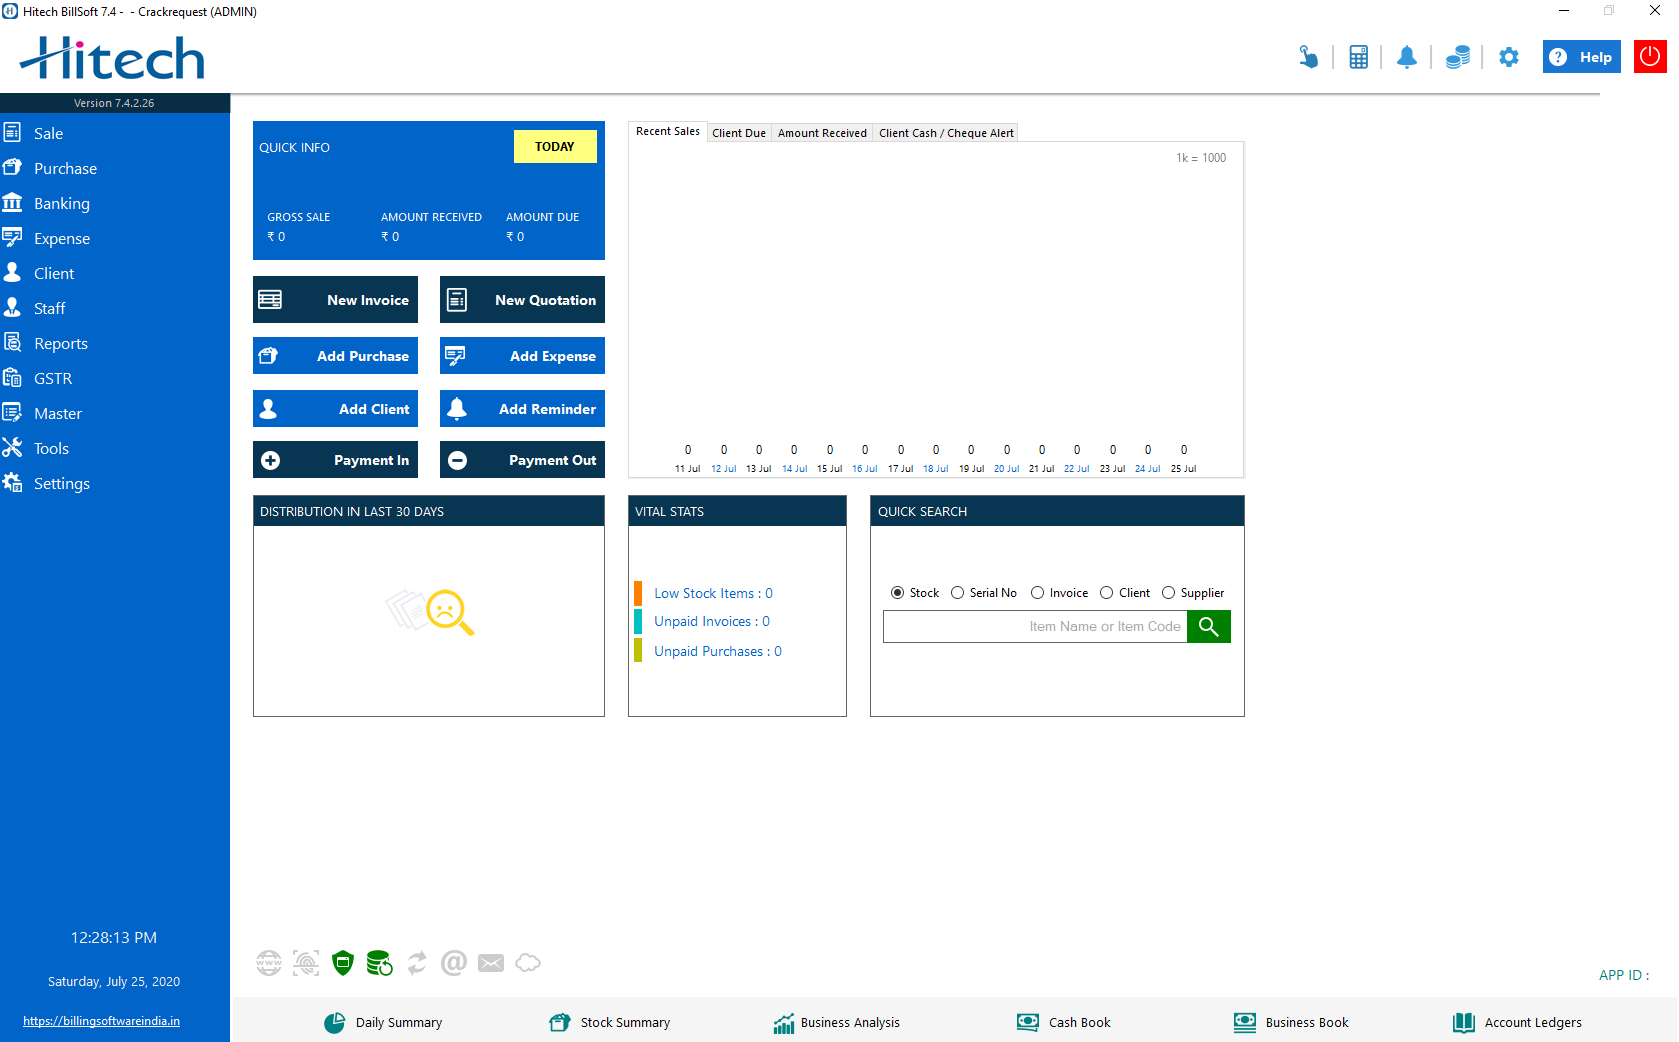This screenshot has width=1679, height=1042.
Task: Click the New Invoice button
Action: [x=335, y=300]
